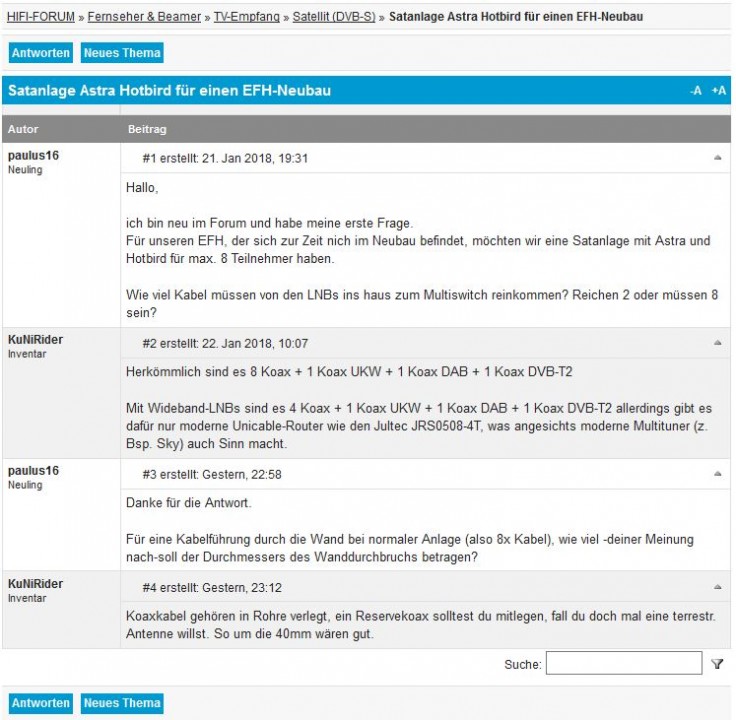Decrease font size with -A
Screen dimensions: 736x720
[x=696, y=91]
